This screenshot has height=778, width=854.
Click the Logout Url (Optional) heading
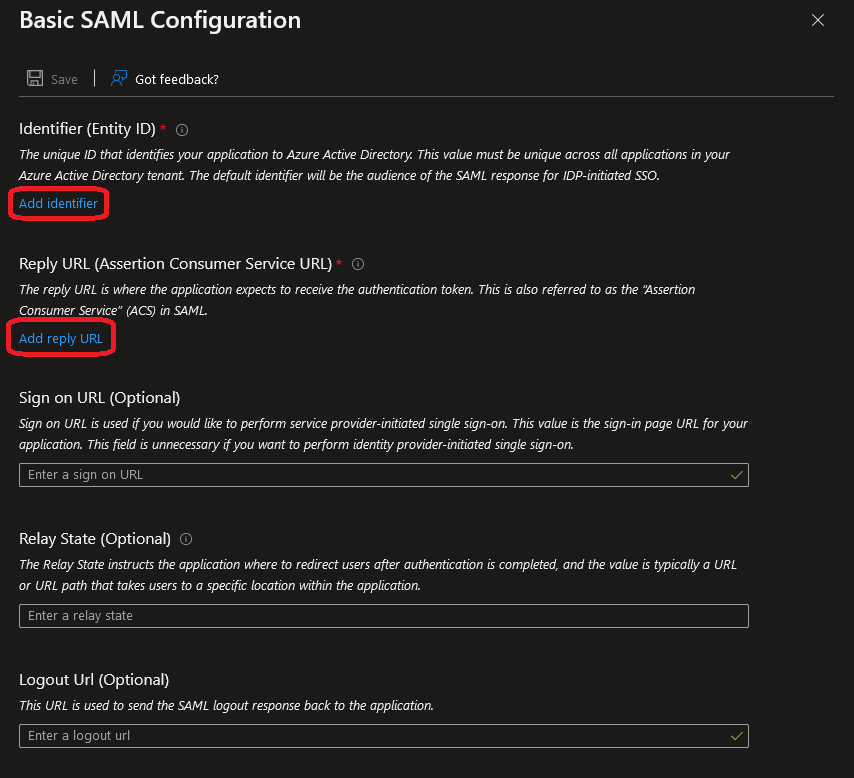pyautogui.click(x=94, y=680)
